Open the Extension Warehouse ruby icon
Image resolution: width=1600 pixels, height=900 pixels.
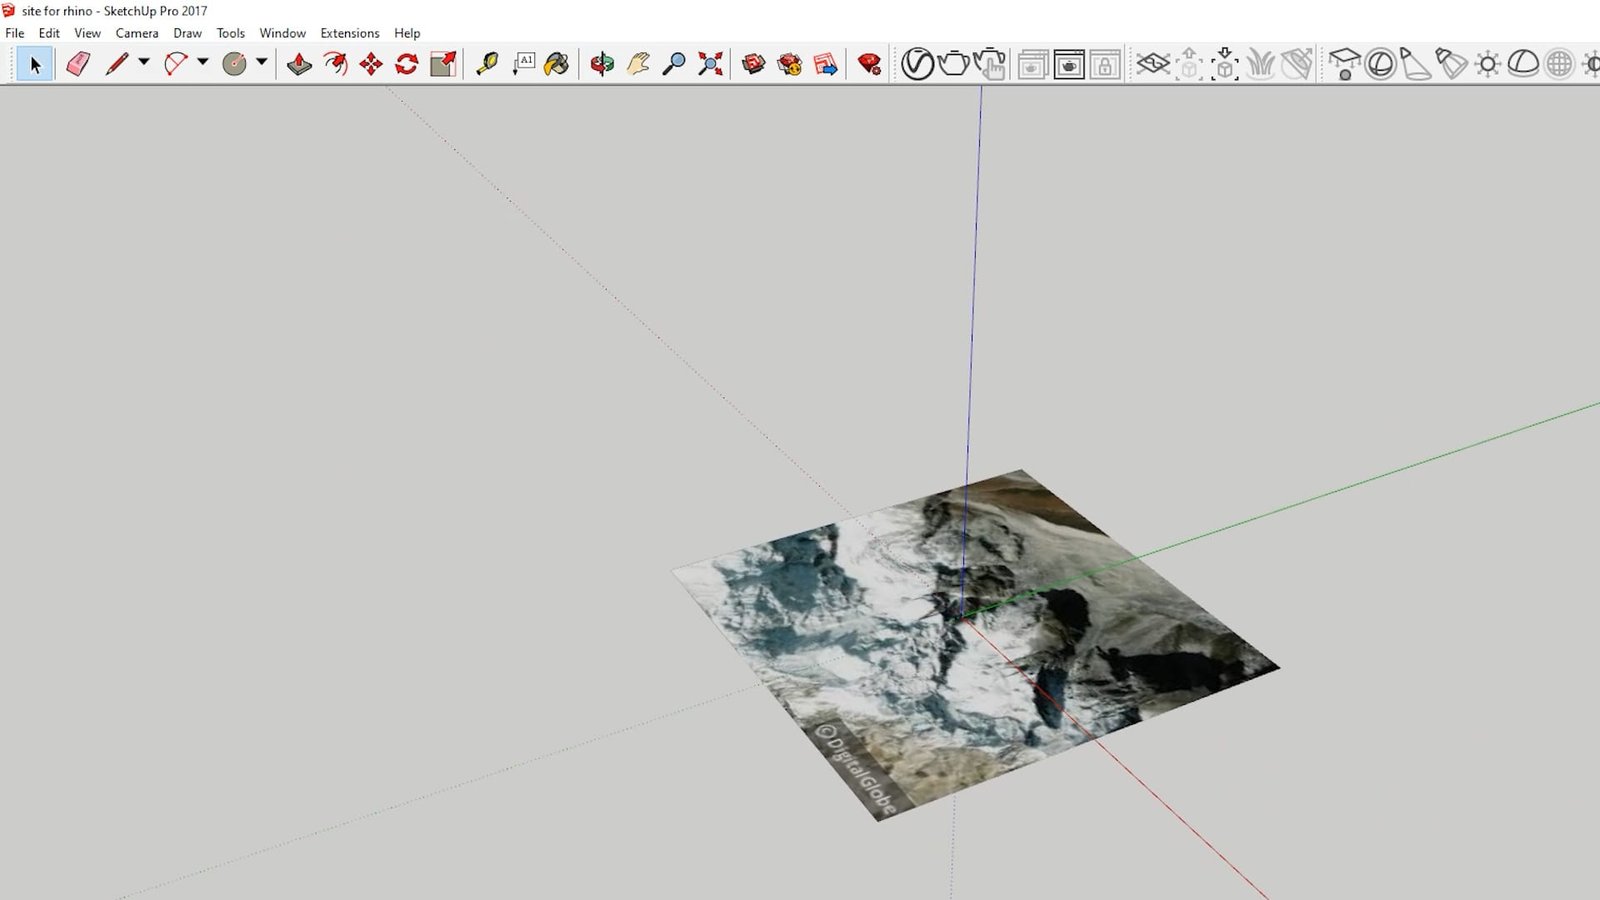click(x=869, y=64)
